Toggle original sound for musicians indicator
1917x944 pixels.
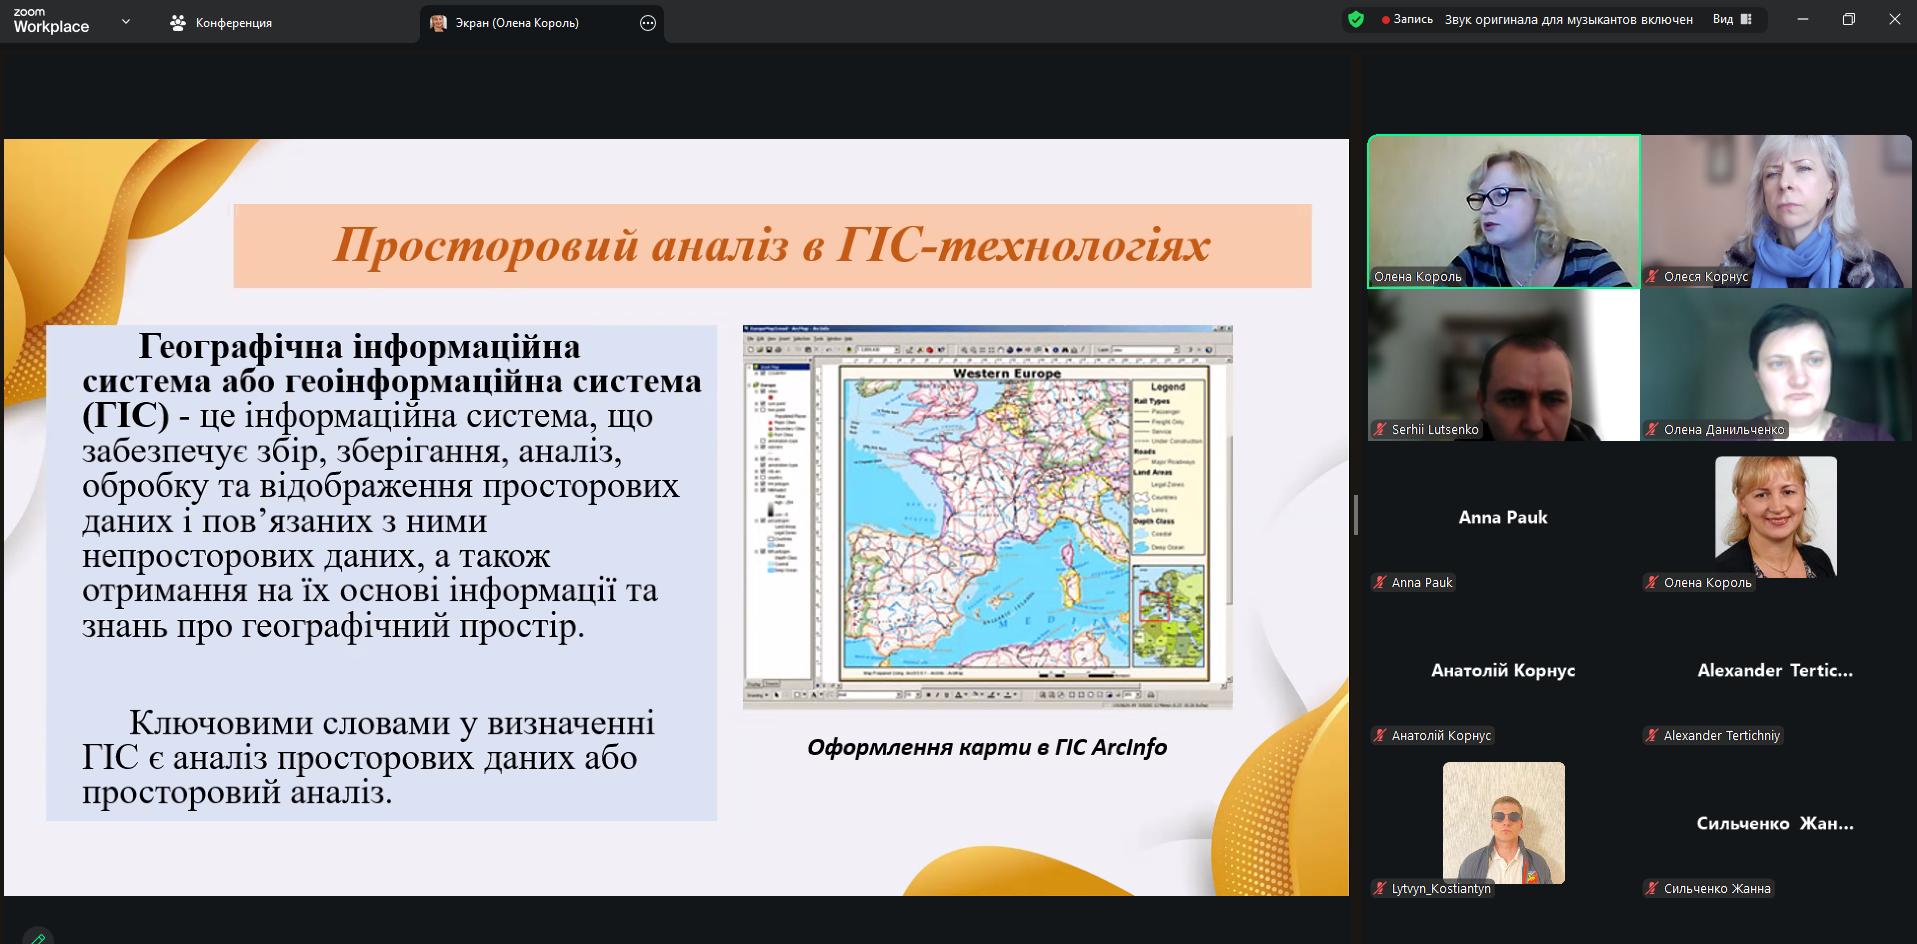(x=1568, y=20)
